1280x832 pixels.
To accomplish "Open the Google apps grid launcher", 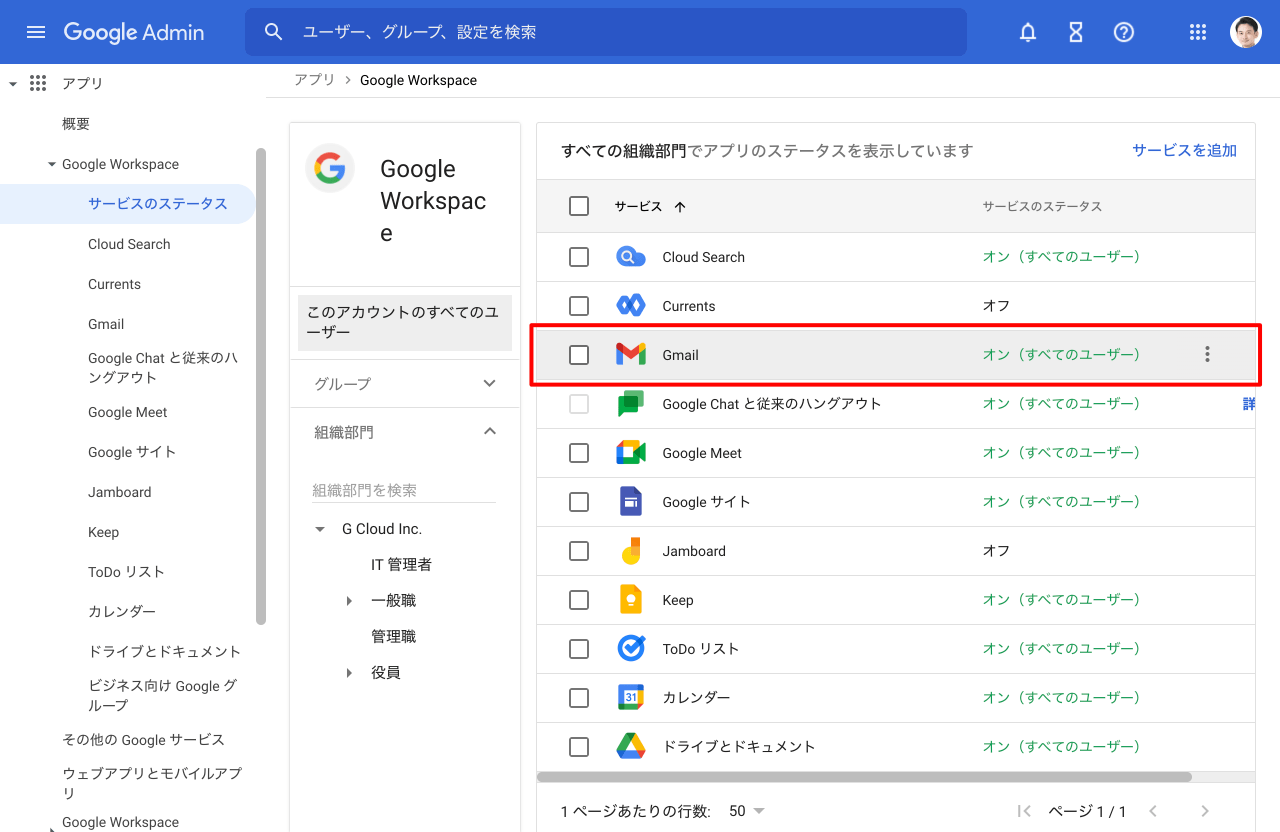I will (1198, 32).
